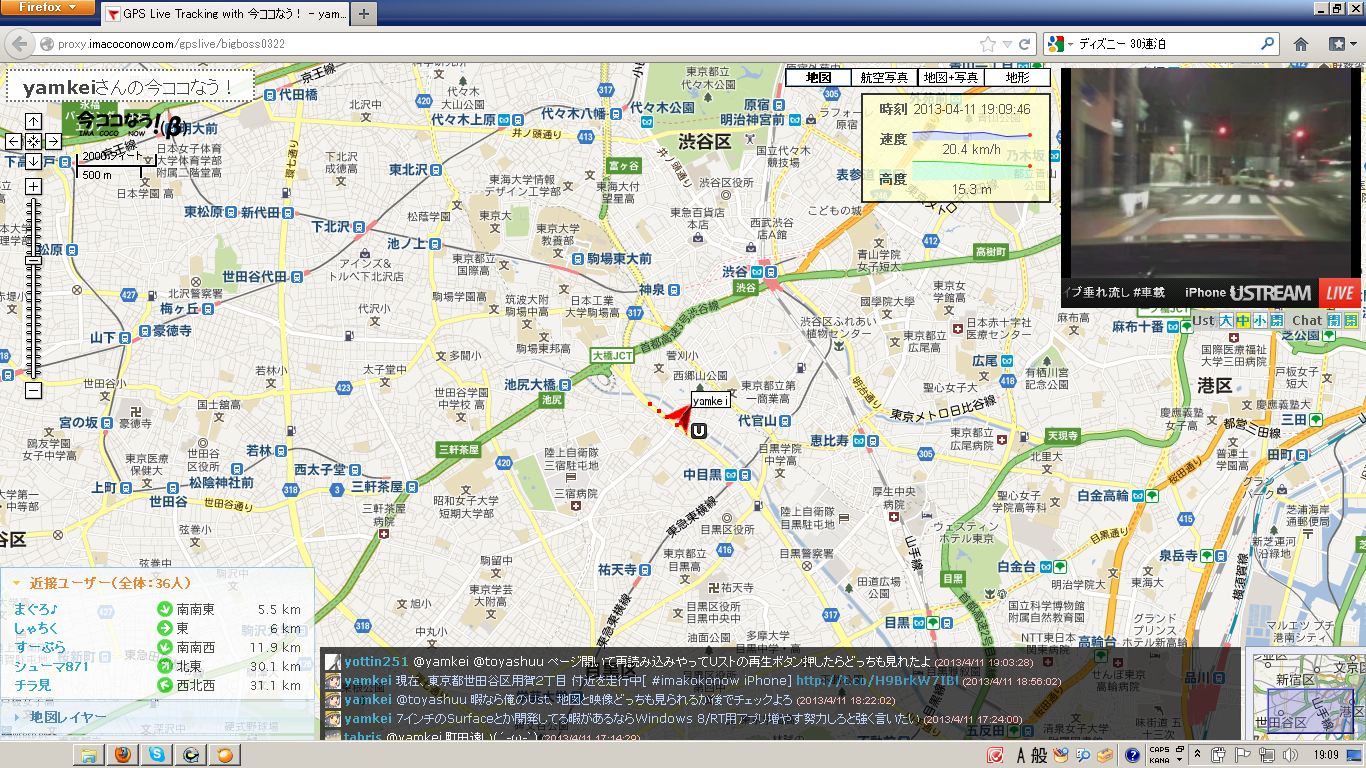The height and width of the screenshot is (768, 1366).
Task: Set Ust video size to 中
Action: click(1242, 321)
